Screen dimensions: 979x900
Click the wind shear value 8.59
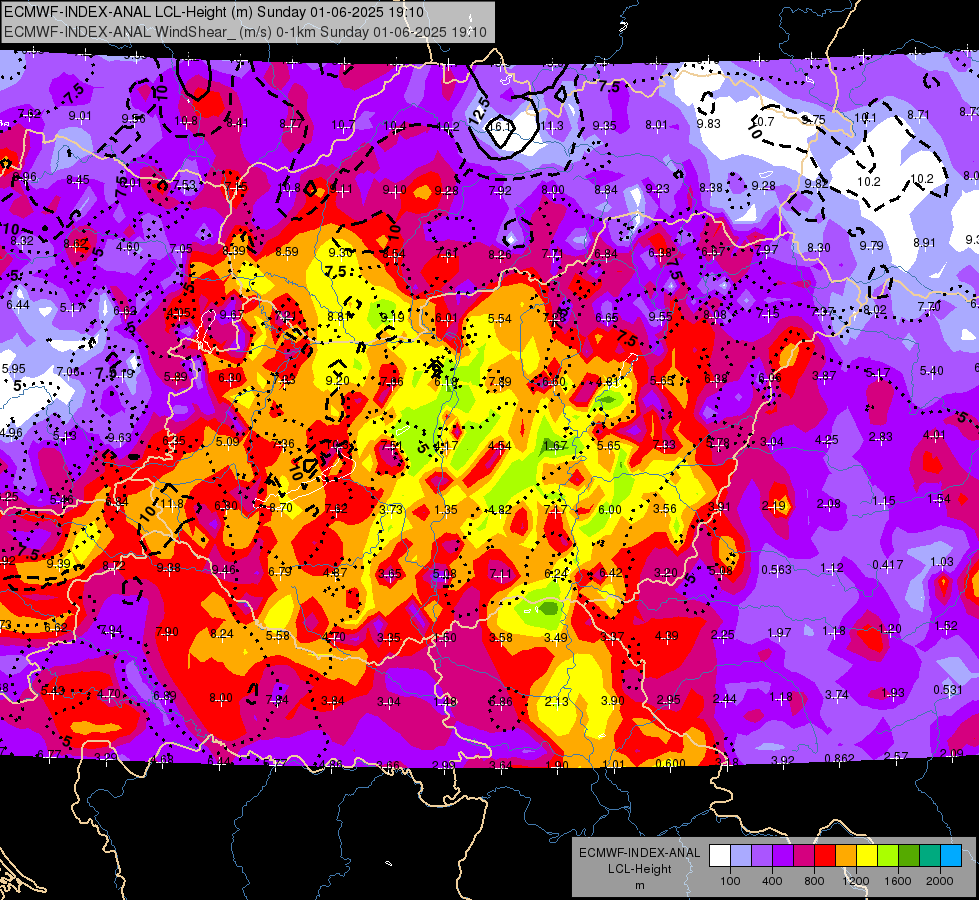point(287,252)
